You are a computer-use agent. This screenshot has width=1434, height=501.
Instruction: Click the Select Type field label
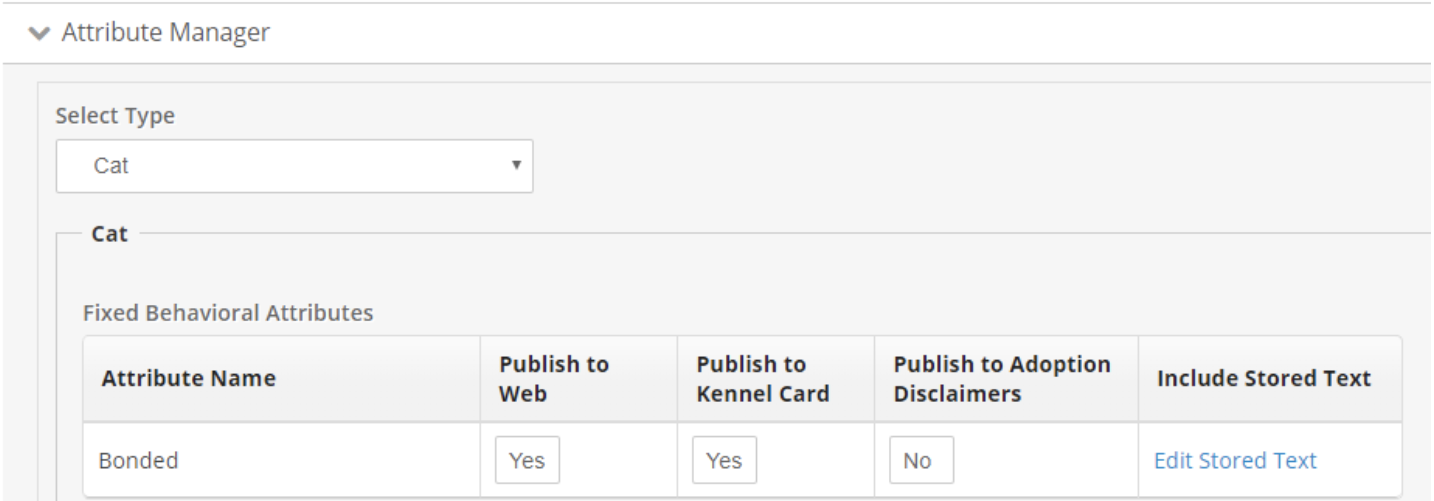115,116
